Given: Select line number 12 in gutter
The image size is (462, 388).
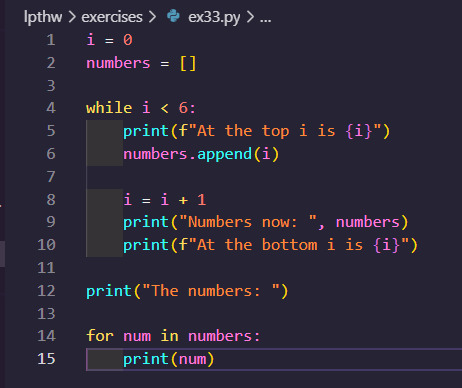Looking at the screenshot, I should 46,291.
